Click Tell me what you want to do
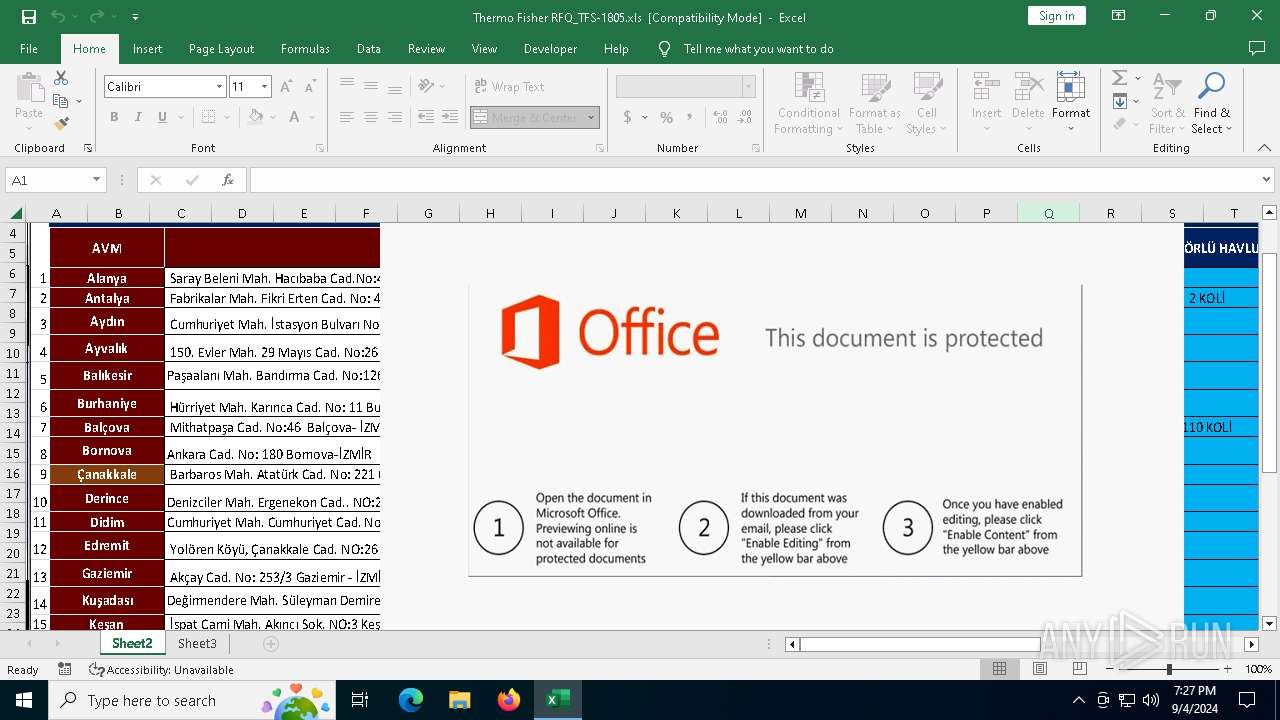Viewport: 1280px width, 720px height. pyautogui.click(x=758, y=49)
